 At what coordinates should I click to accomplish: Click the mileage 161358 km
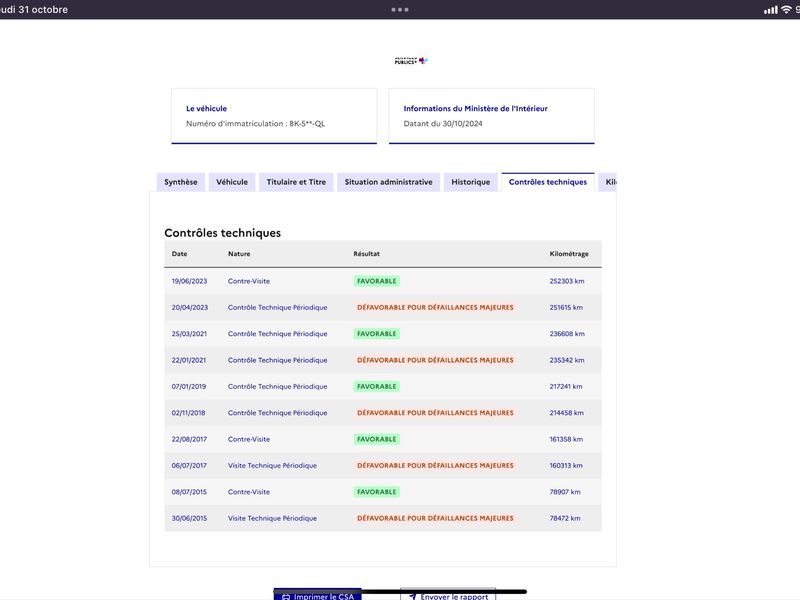pyautogui.click(x=566, y=439)
